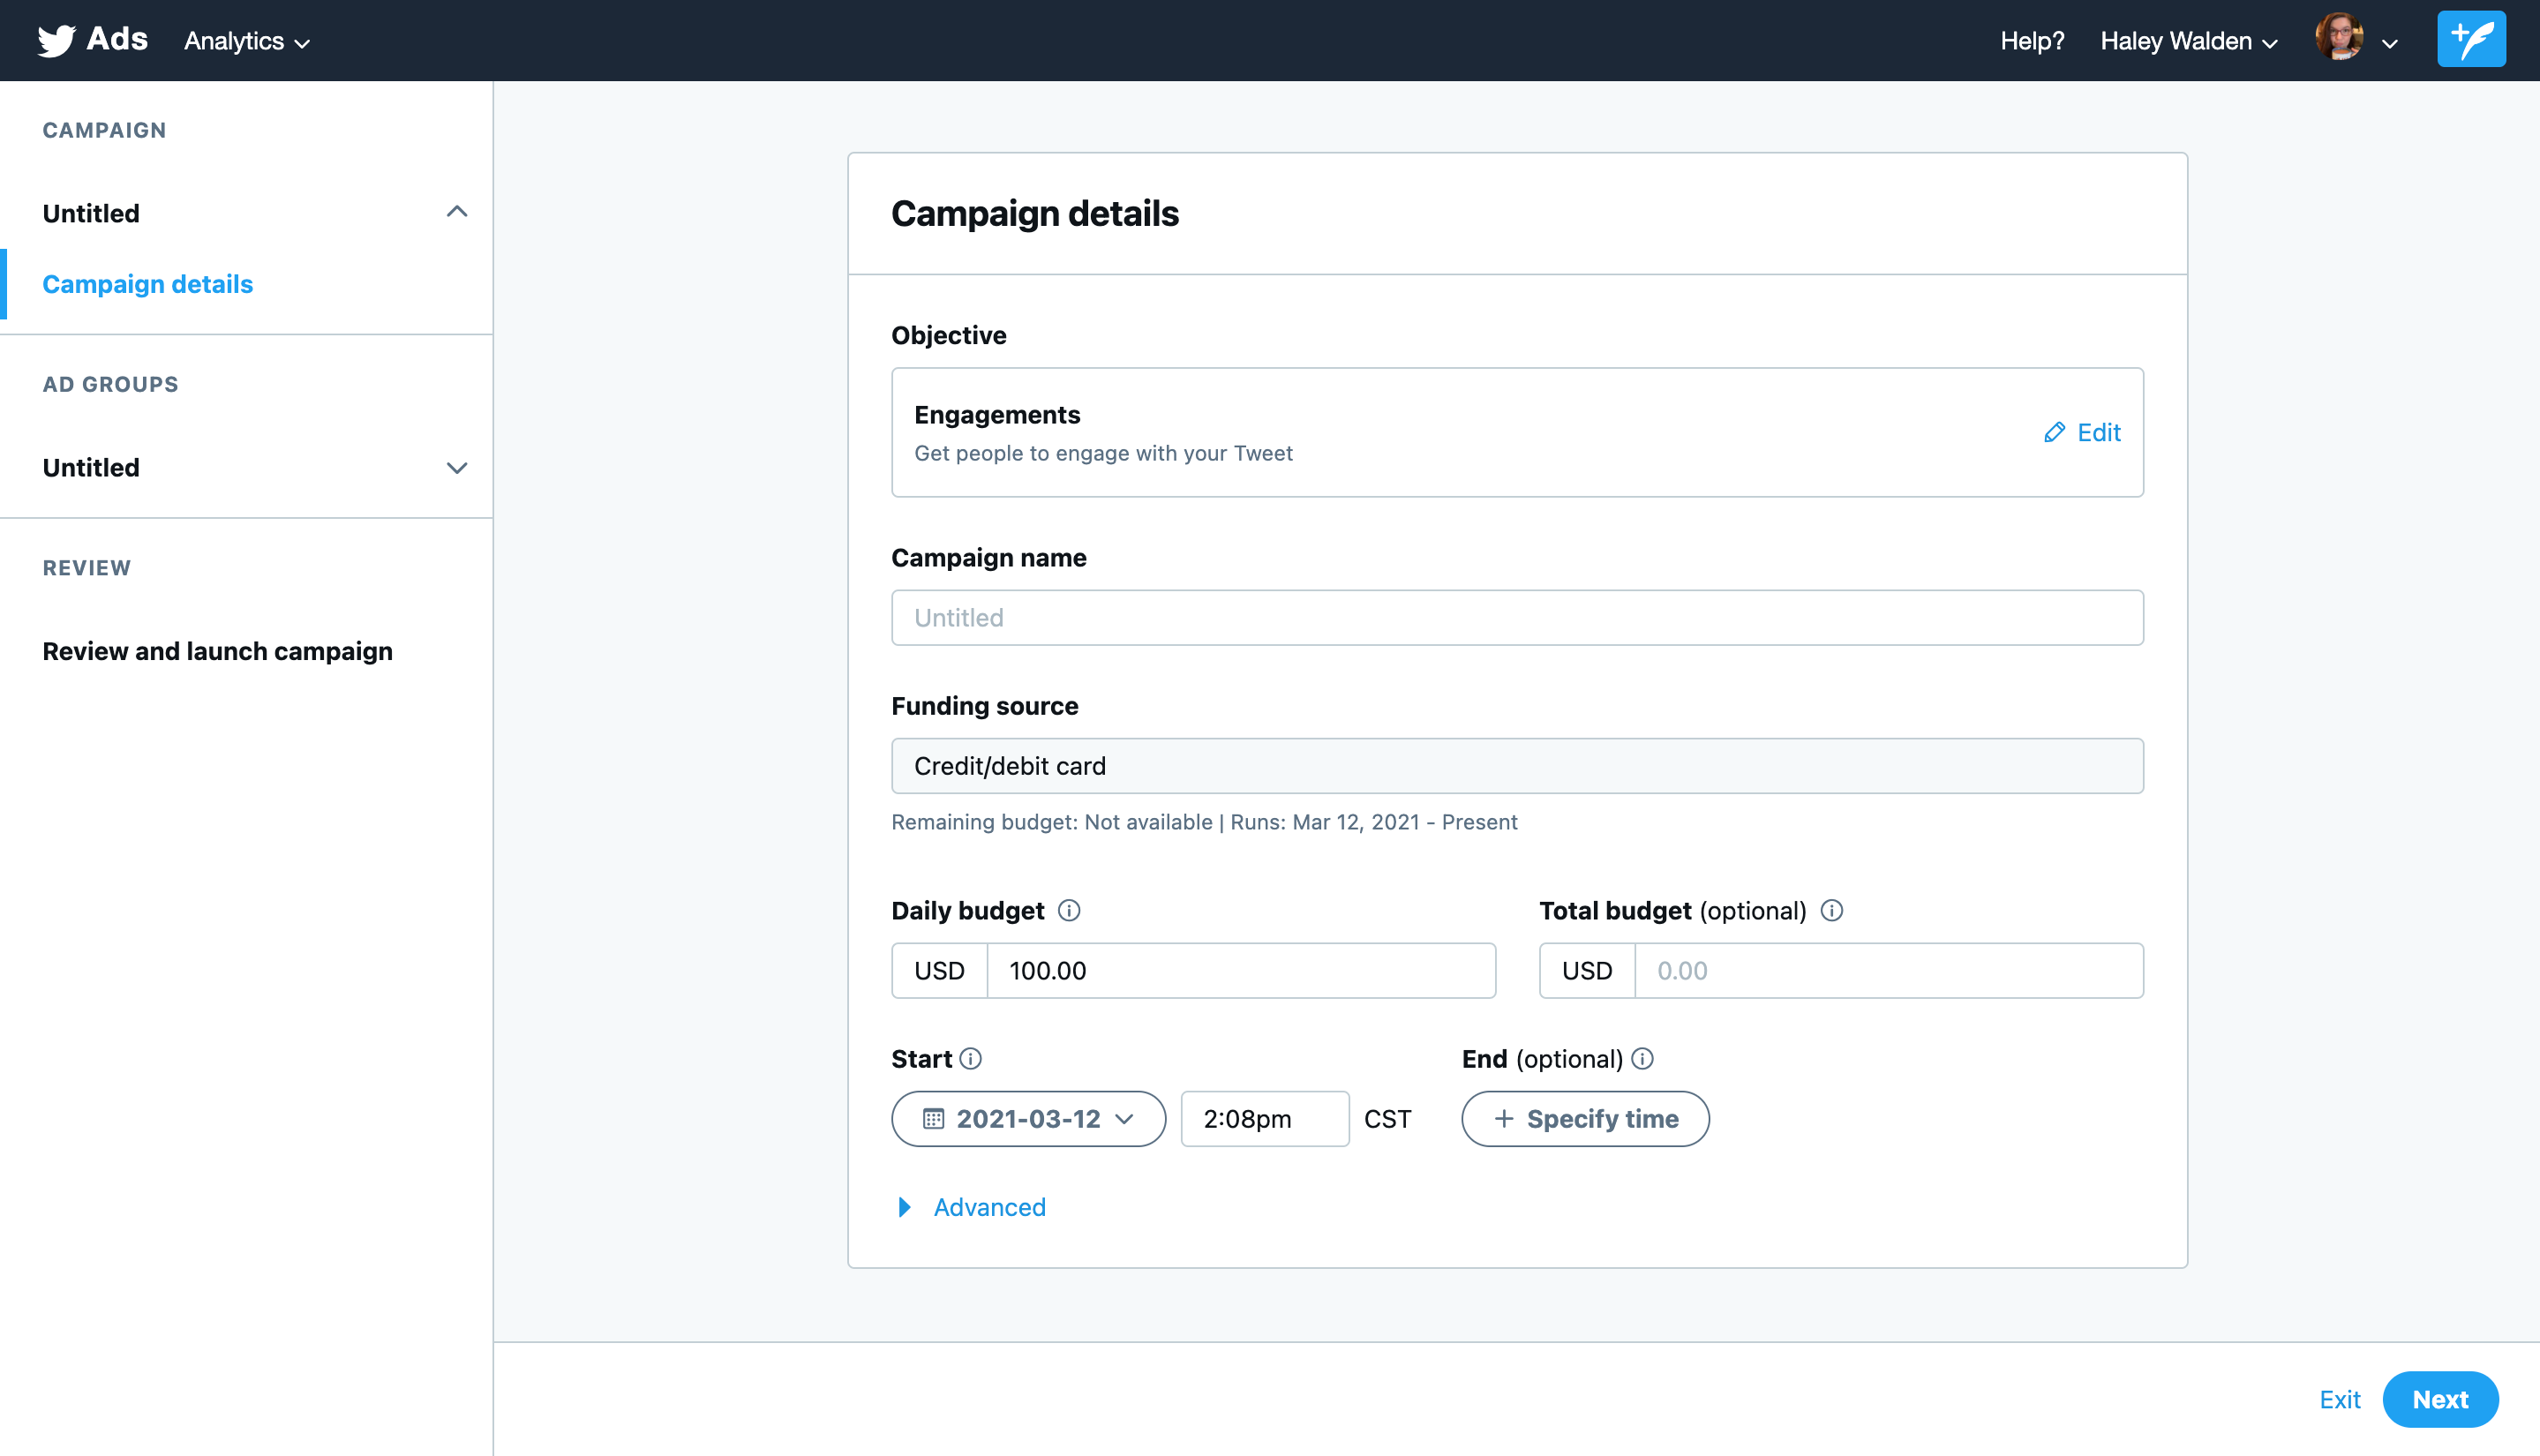Click the Exit link
Image resolution: width=2540 pixels, height=1456 pixels.
click(2339, 1399)
